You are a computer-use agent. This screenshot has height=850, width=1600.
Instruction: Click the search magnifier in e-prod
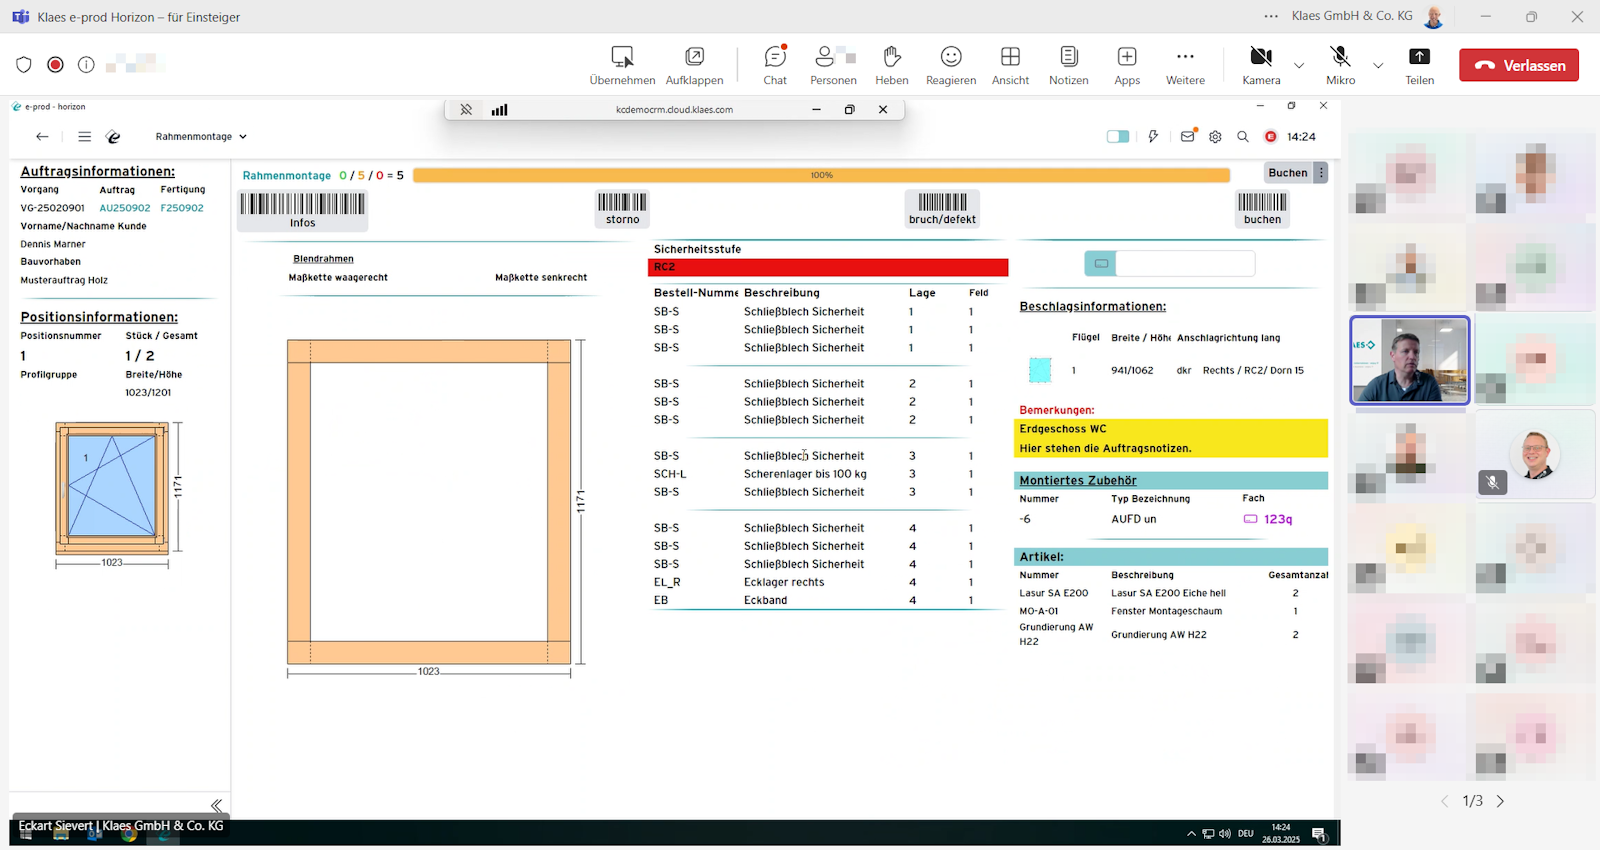point(1243,137)
